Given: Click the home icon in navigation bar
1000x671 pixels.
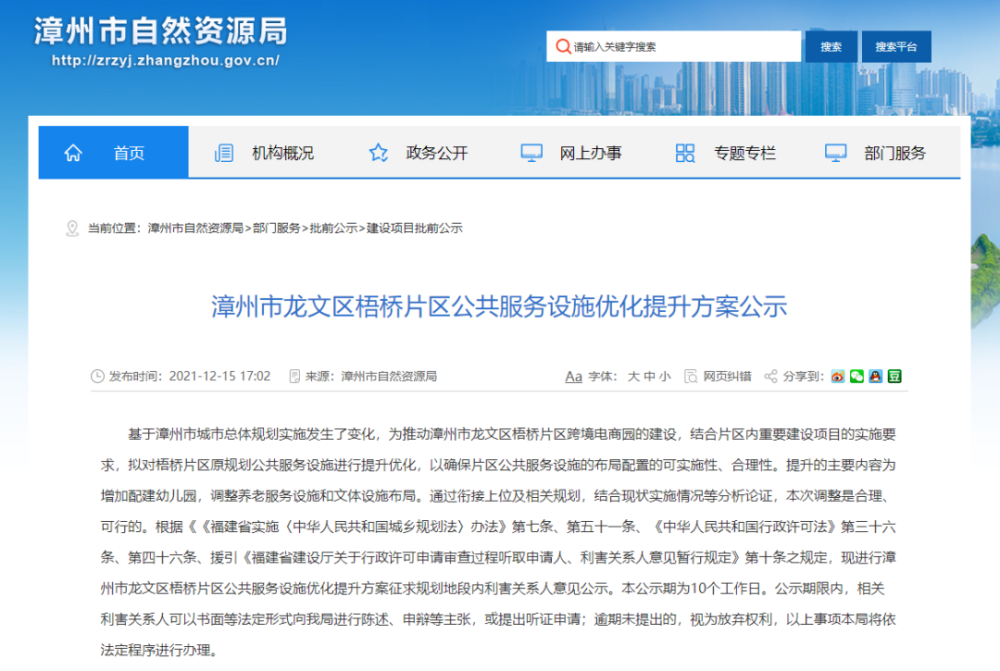Looking at the screenshot, I should [73, 152].
